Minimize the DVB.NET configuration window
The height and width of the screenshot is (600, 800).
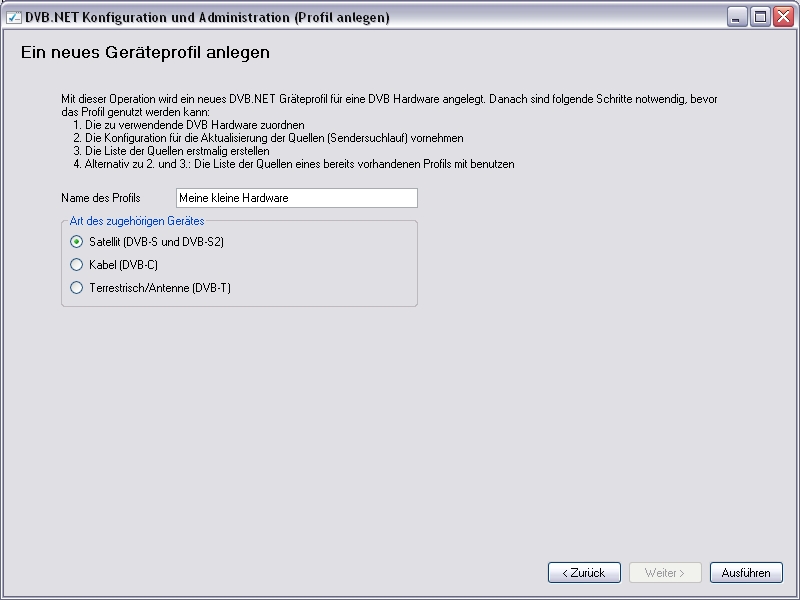click(x=737, y=17)
